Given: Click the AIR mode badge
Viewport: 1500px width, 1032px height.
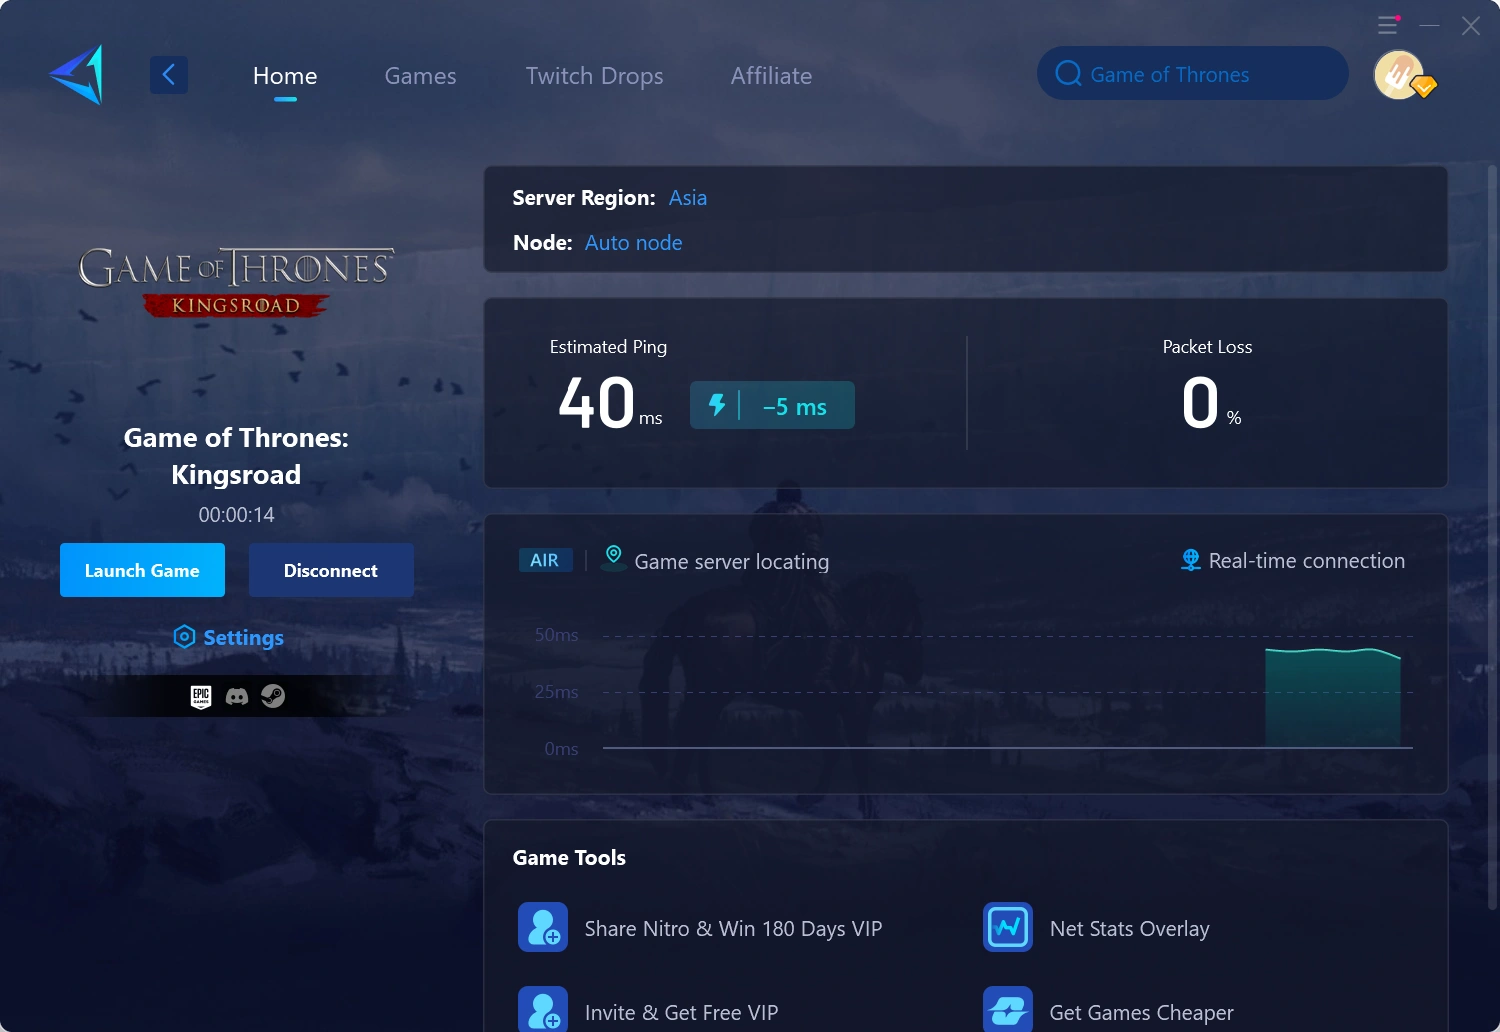Looking at the screenshot, I should [545, 560].
